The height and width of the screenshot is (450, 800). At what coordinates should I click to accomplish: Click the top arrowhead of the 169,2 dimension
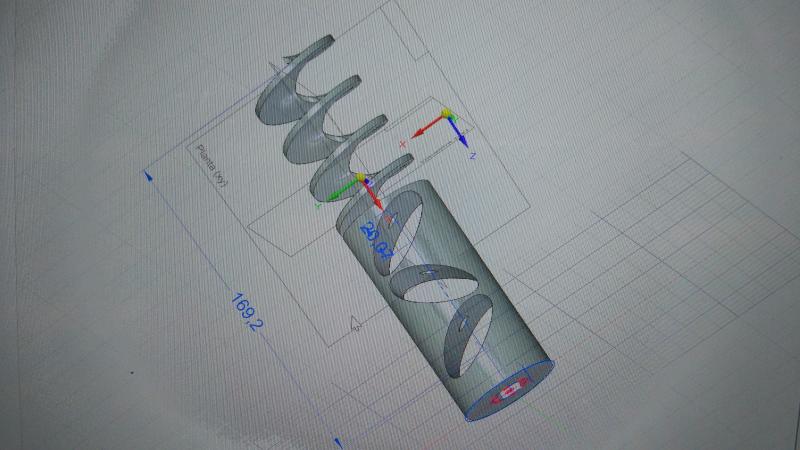[148, 176]
